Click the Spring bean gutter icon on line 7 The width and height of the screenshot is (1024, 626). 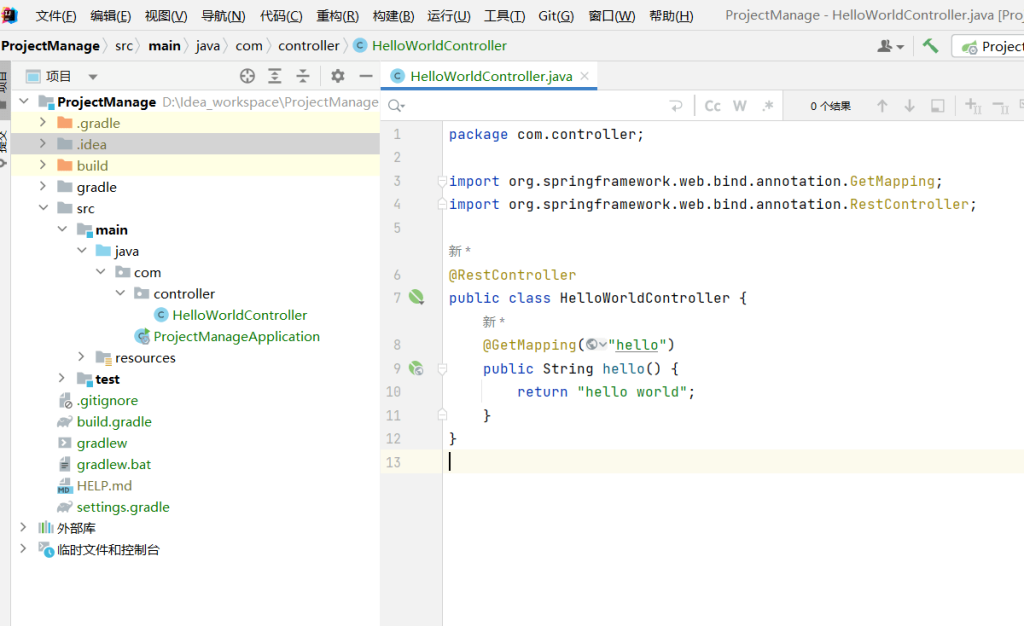click(x=416, y=298)
